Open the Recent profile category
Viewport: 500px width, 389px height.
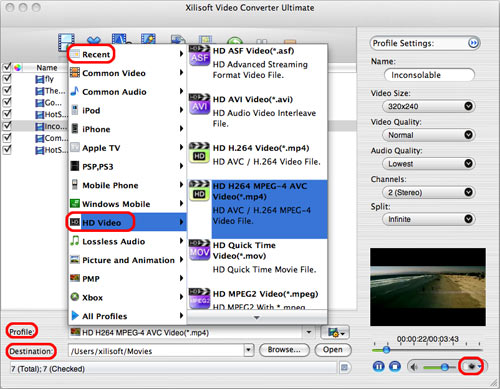[x=127, y=54]
